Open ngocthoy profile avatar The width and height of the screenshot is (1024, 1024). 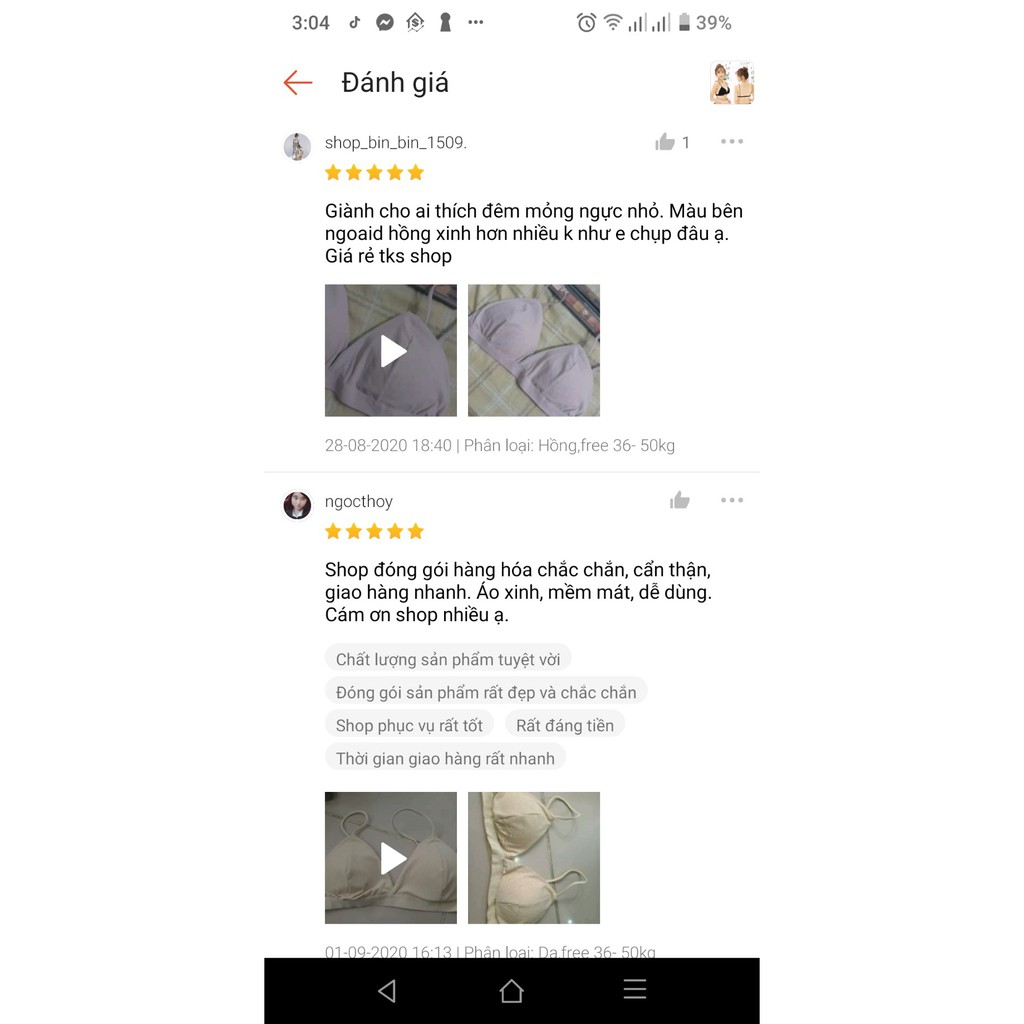tap(297, 505)
